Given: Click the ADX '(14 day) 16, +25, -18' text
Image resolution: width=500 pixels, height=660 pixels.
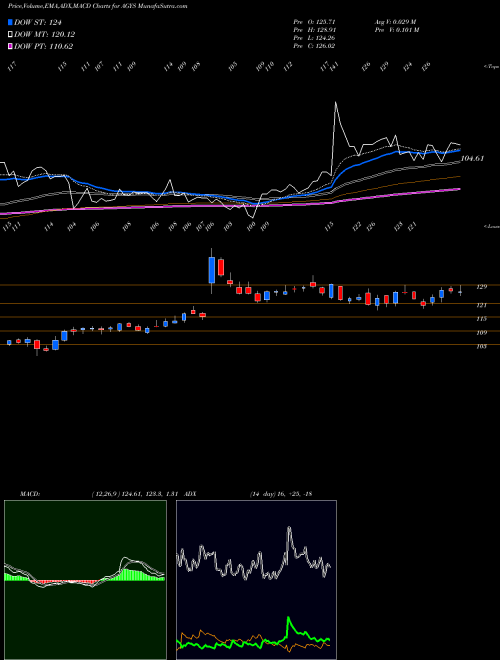Looking at the screenshot, I should (281, 494).
